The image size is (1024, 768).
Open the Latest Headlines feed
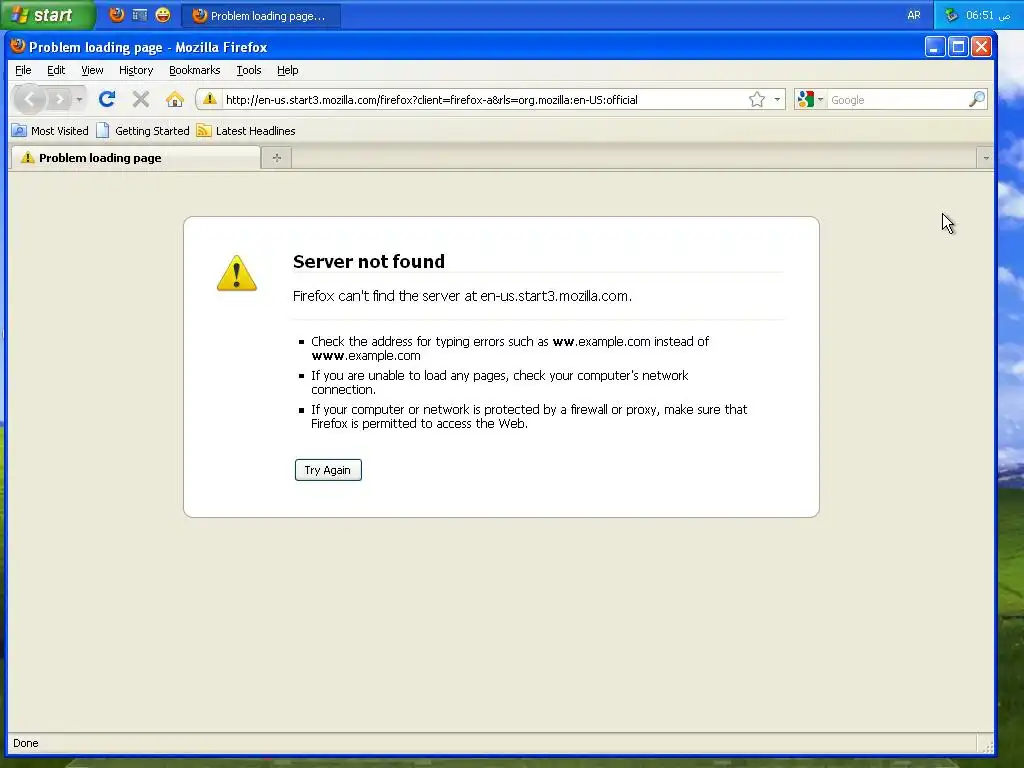click(x=246, y=131)
